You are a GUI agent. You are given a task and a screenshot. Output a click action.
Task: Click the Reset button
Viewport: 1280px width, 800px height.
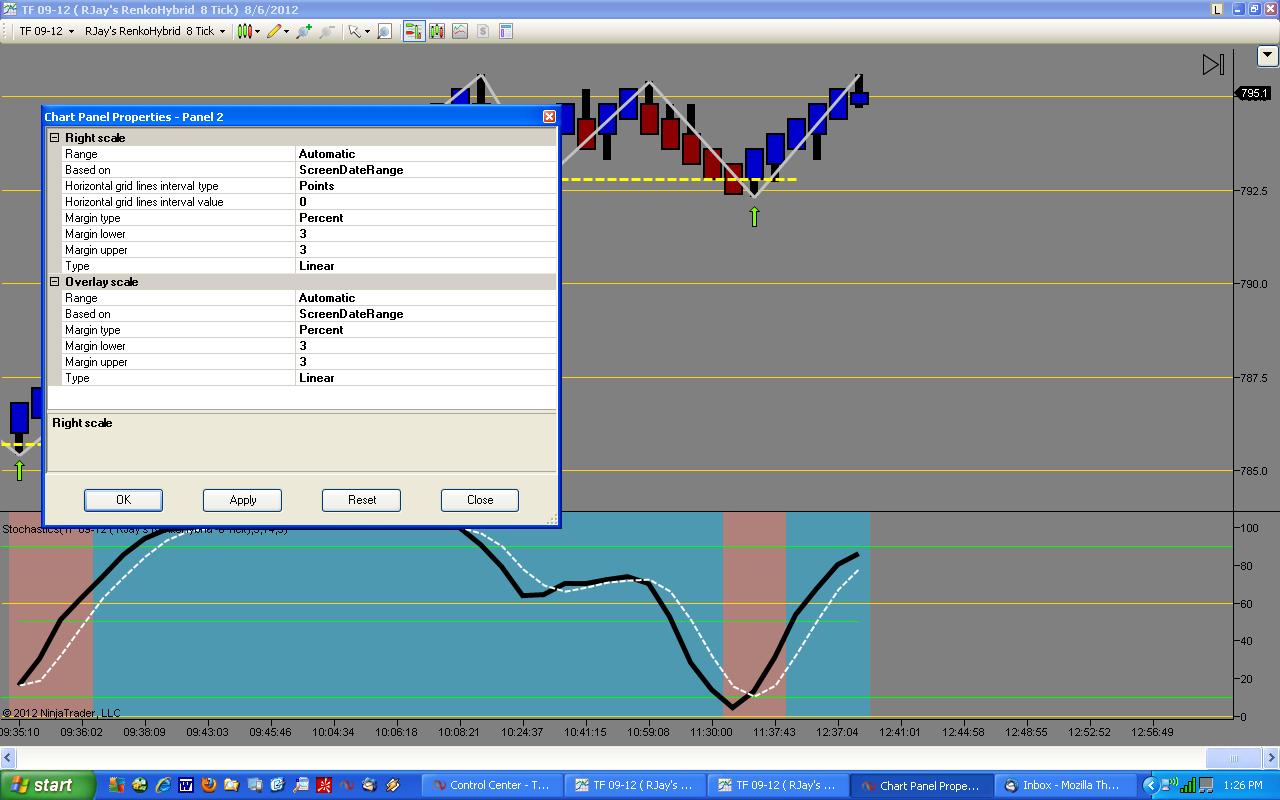pos(361,500)
